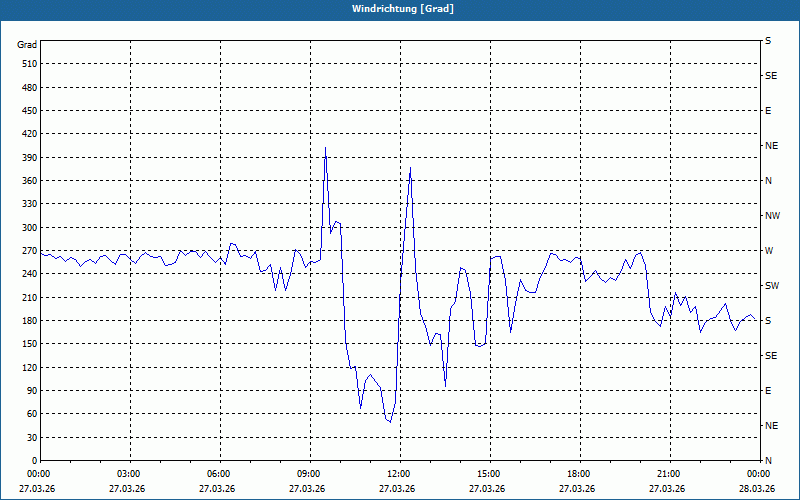
Task: Click the 90 degree axis label
Action: pos(32,391)
